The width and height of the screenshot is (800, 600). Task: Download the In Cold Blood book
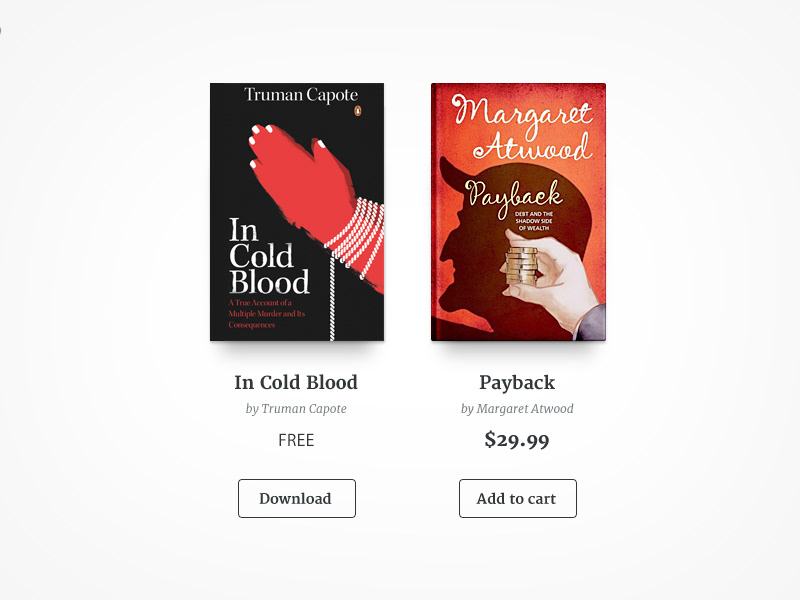point(296,498)
